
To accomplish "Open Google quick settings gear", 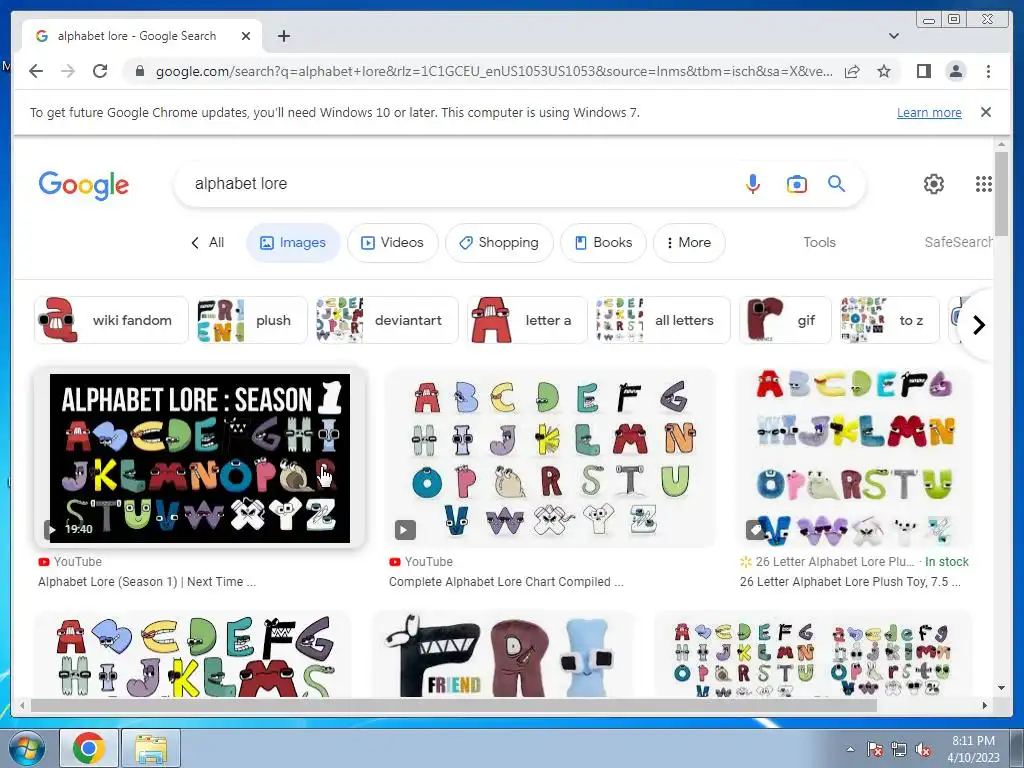I will click(933, 184).
